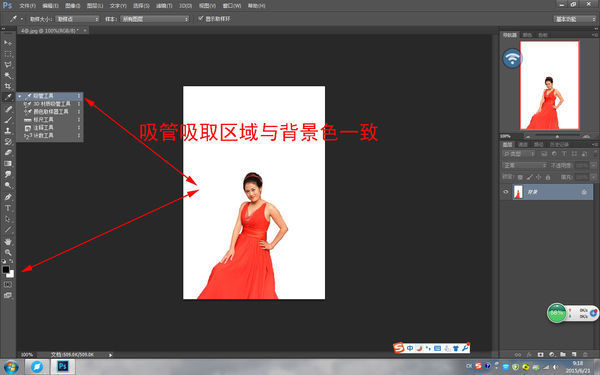600x375 pixels.
Task: Select the Eyedropper tool in the toolbar
Action: point(8,97)
